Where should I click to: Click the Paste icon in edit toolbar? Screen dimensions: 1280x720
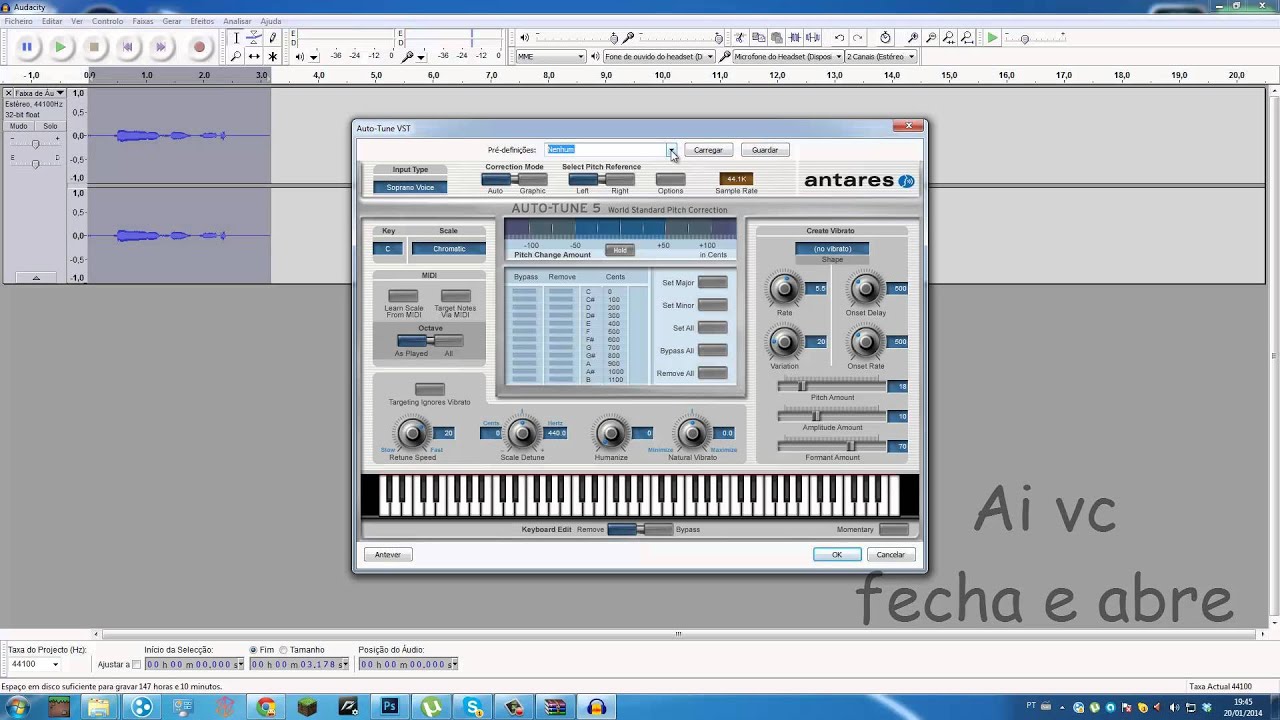[775, 38]
